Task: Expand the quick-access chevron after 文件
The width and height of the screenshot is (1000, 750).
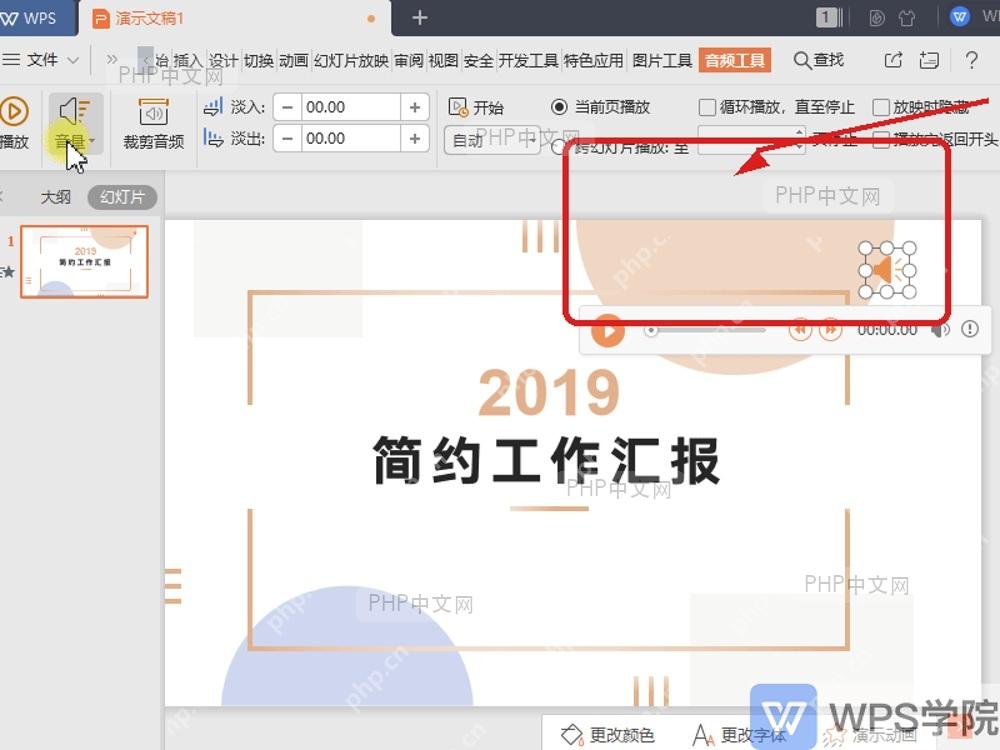Action: click(x=112, y=60)
